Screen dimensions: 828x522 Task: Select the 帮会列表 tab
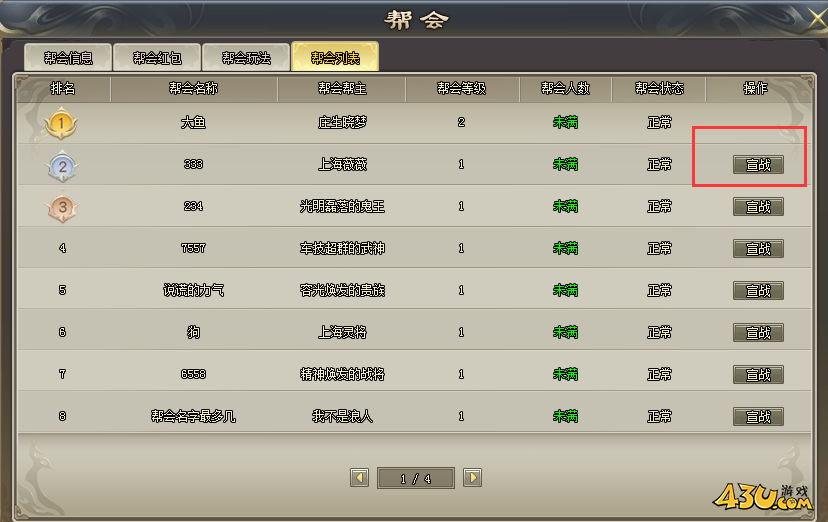[x=335, y=57]
